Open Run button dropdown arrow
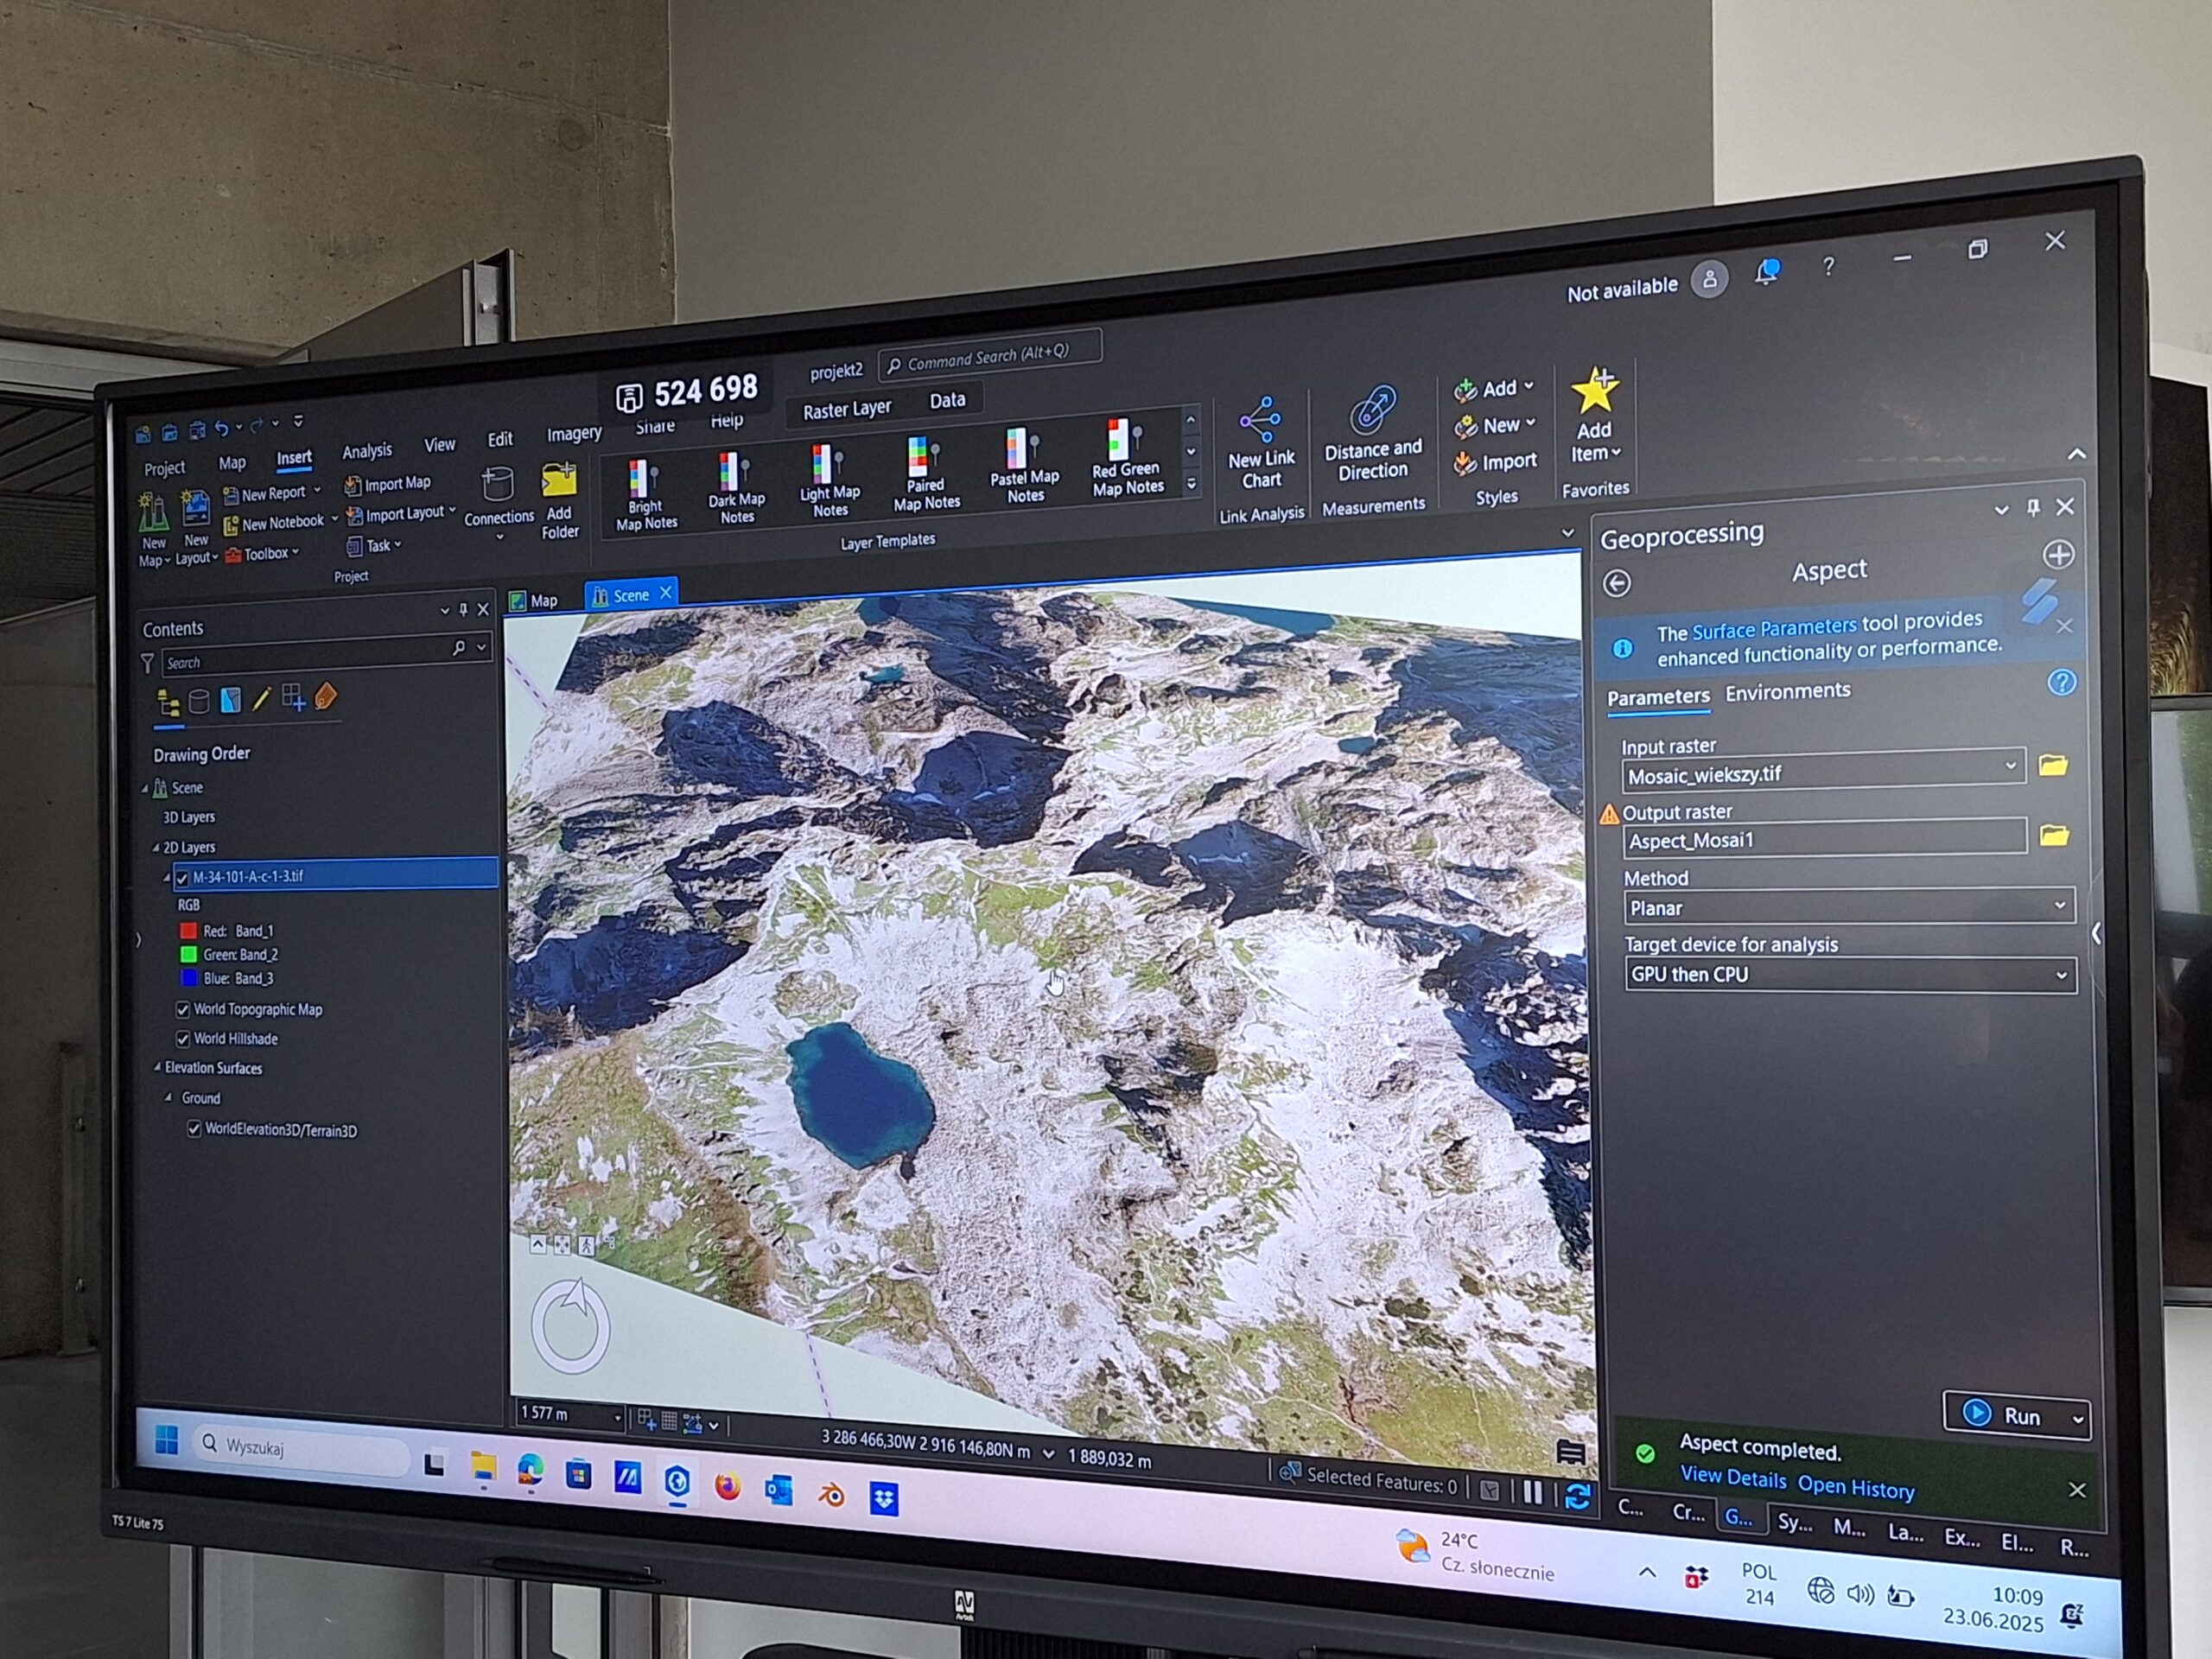 pos(2077,1420)
